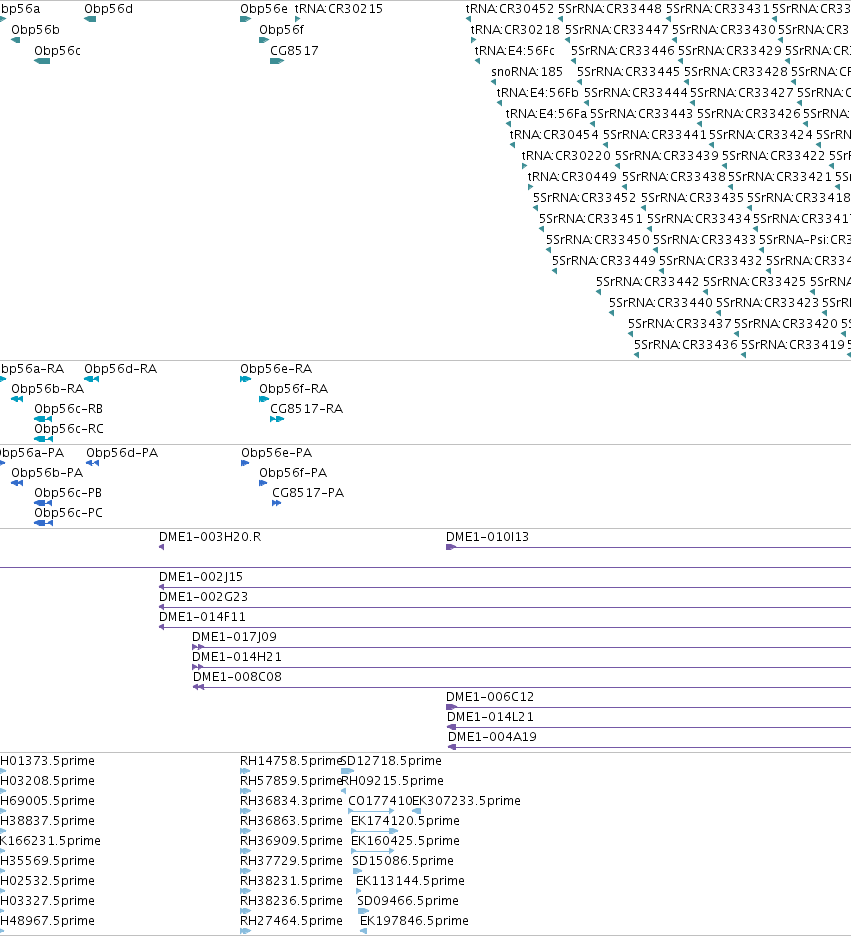Open the CG8517 gene label
851x936 pixels.
tap(294, 51)
